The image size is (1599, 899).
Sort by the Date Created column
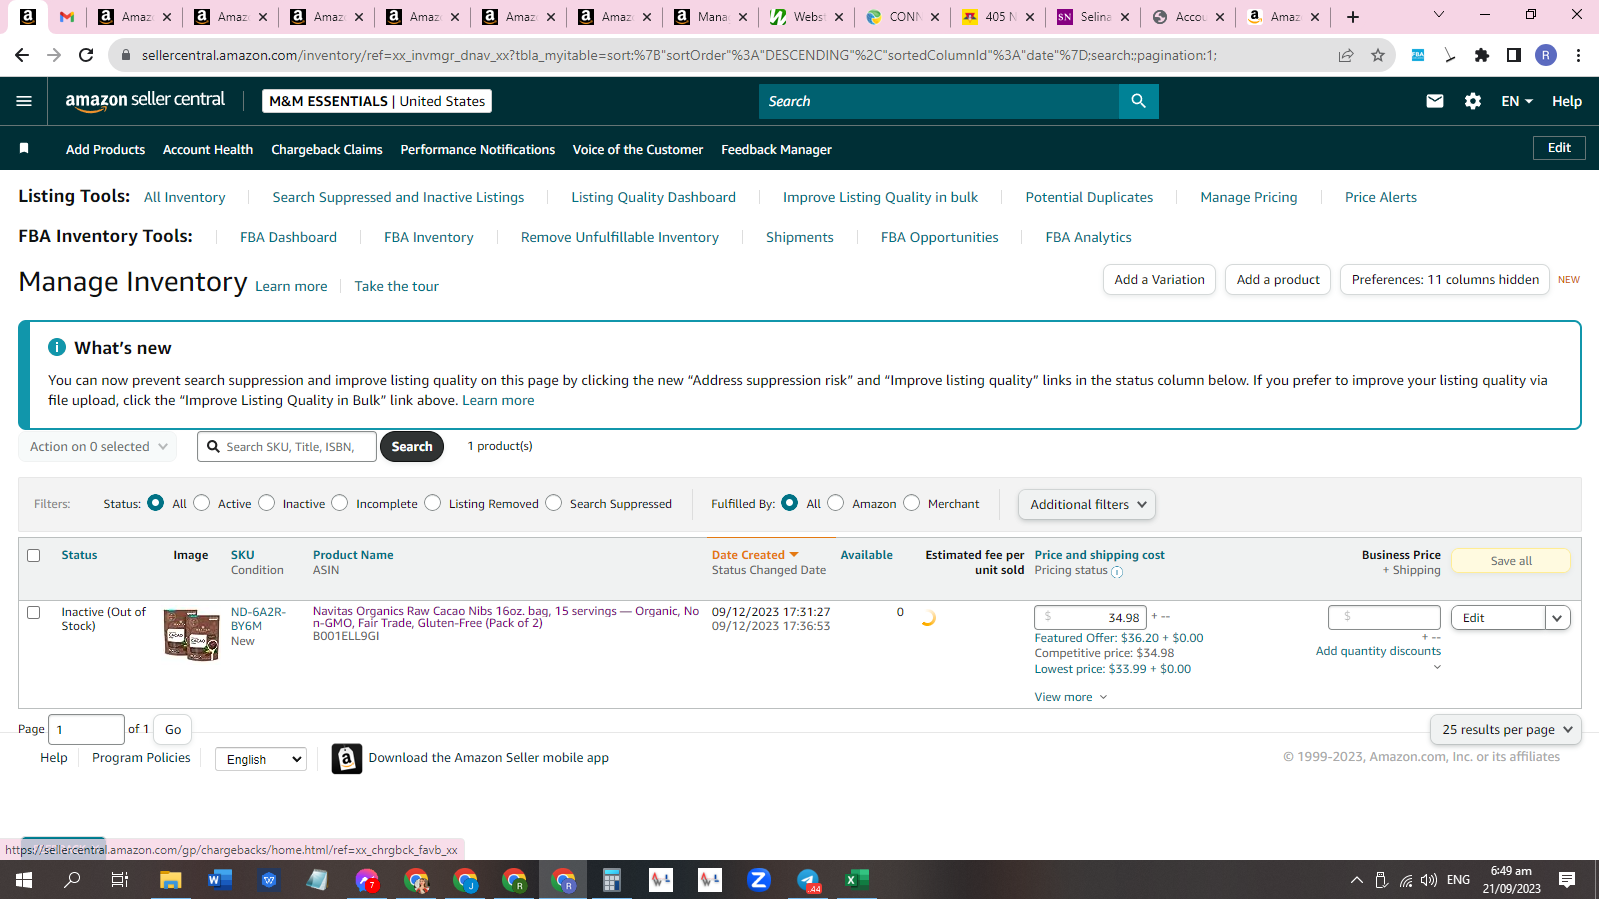[755, 555]
